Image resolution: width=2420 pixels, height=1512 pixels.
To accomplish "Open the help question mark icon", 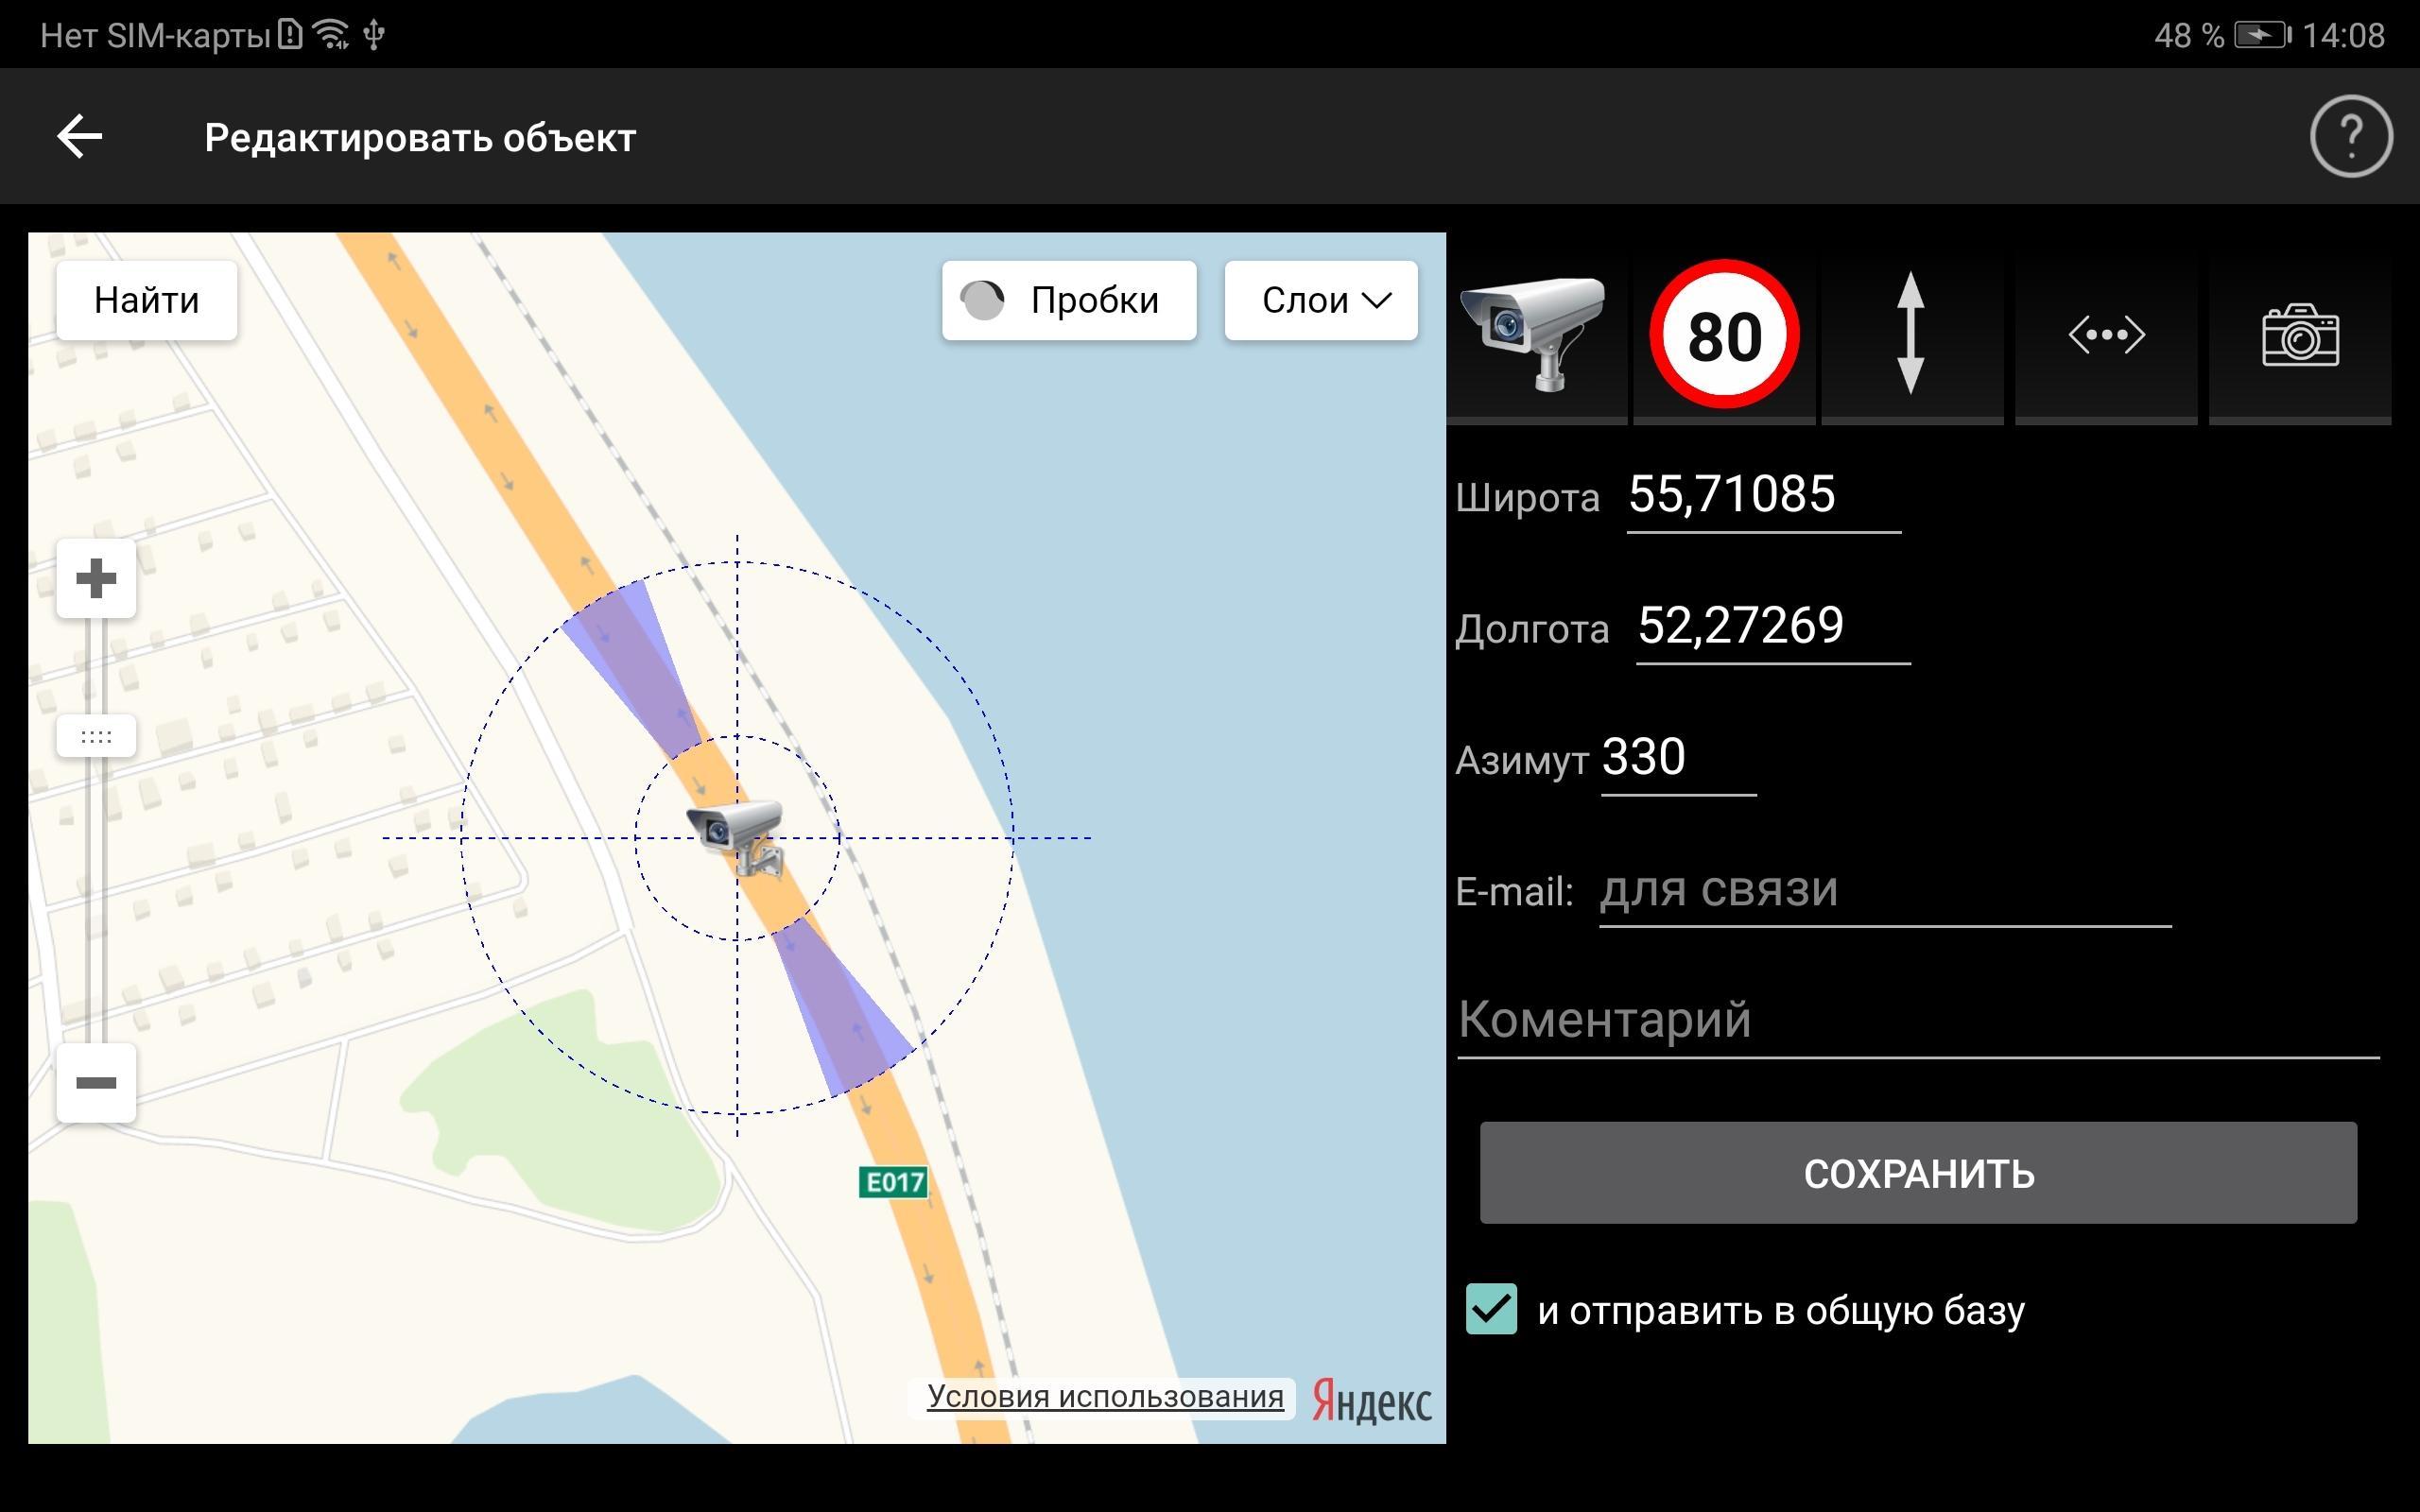I will (x=2350, y=136).
